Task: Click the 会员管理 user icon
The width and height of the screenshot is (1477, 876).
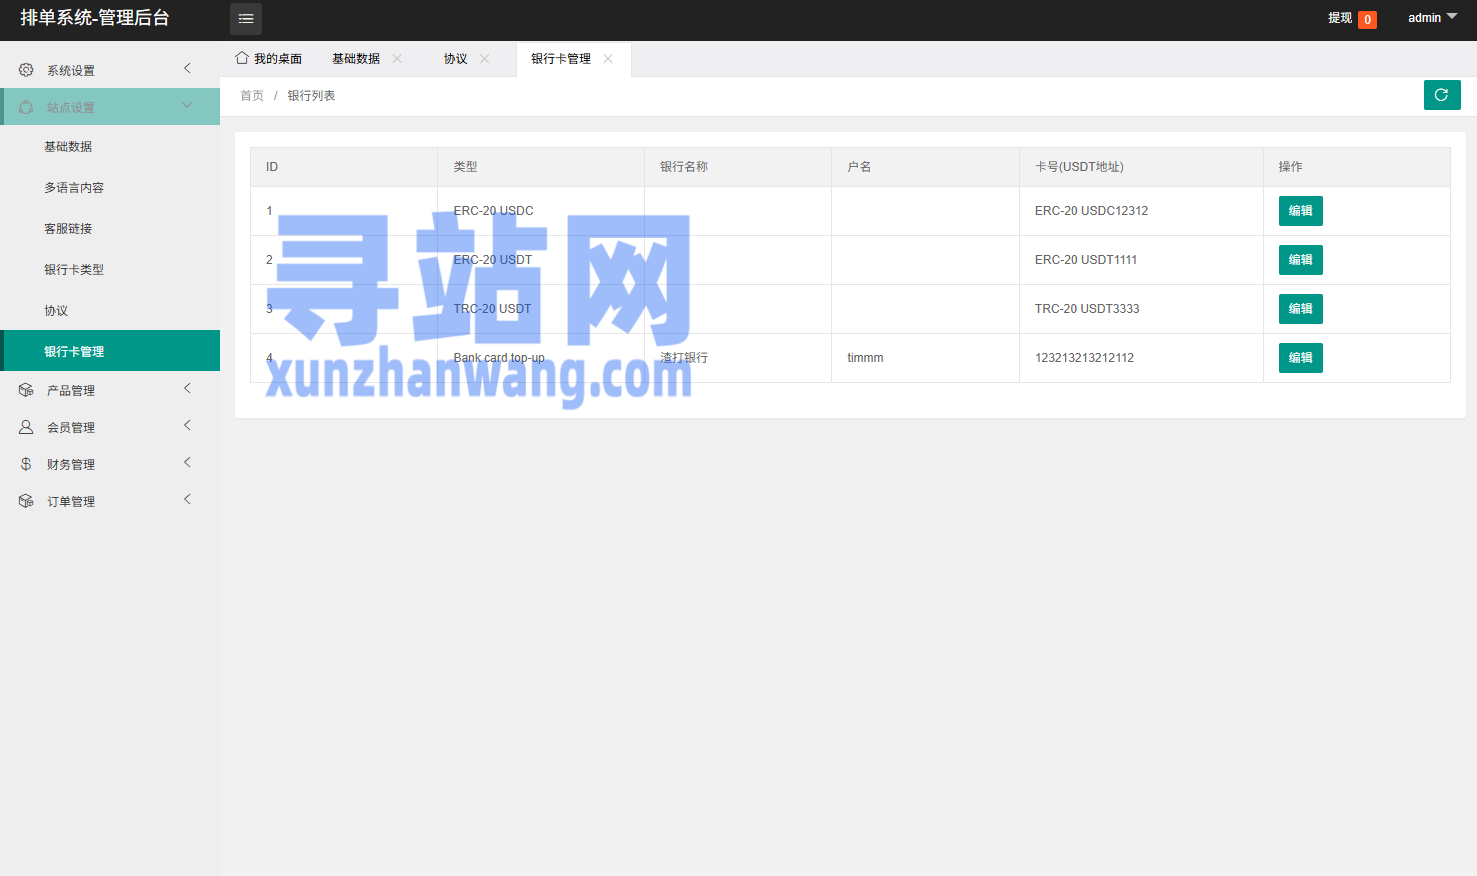Action: click(26, 427)
